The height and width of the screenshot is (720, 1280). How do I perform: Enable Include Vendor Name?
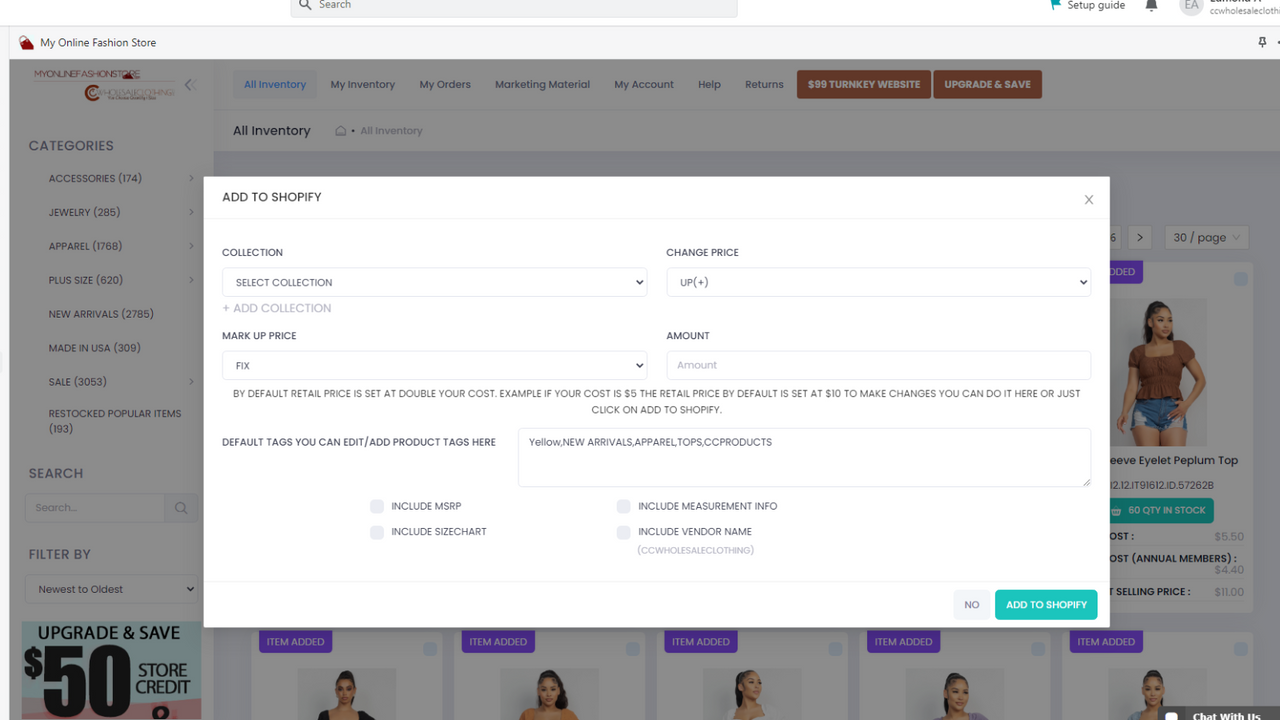[x=624, y=532]
